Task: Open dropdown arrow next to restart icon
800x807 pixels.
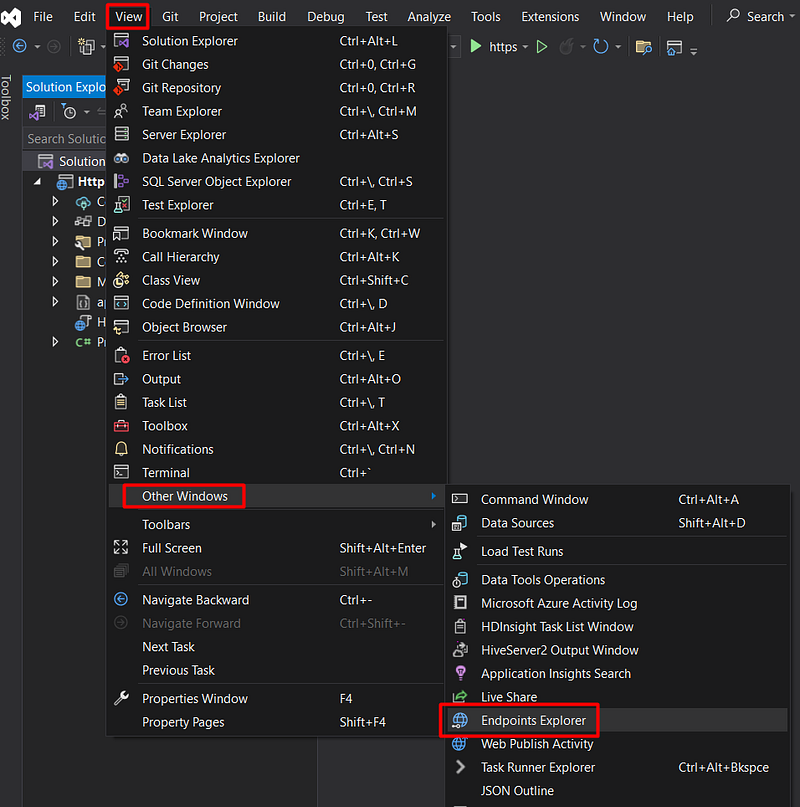Action: coord(618,47)
